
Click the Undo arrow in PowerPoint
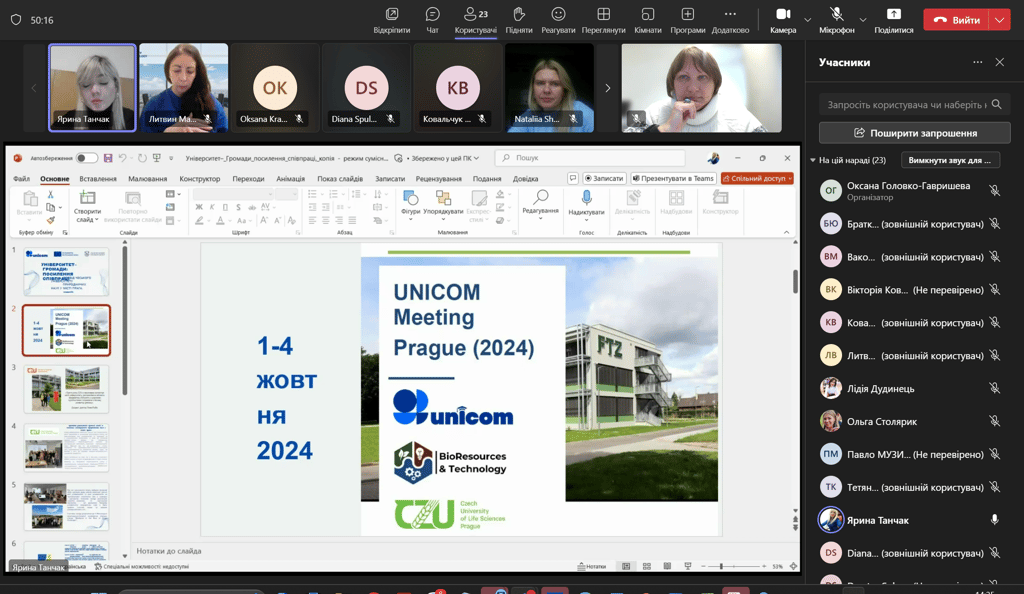pyautogui.click(x=123, y=158)
